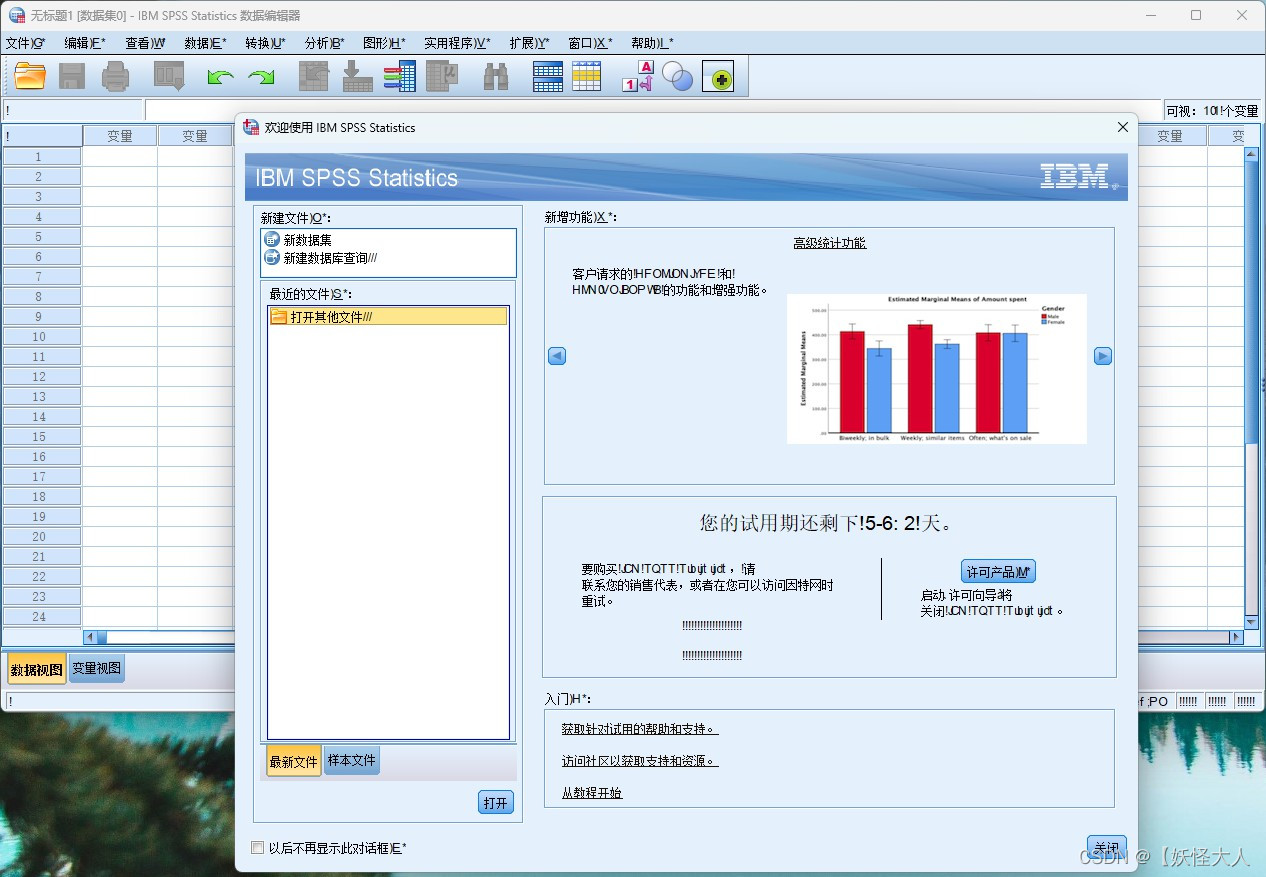Open the File menu
Image resolution: width=1266 pixels, height=877 pixels.
[26, 43]
